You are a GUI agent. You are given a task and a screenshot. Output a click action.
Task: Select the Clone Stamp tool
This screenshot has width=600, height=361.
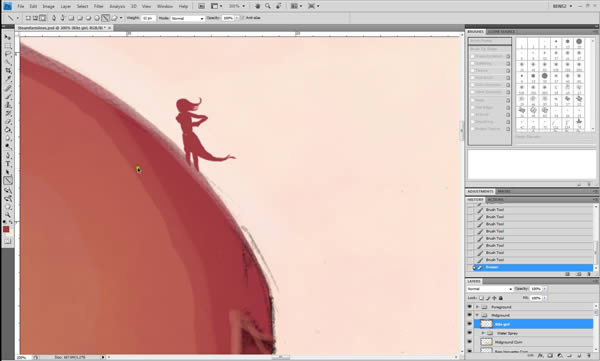[x=8, y=105]
